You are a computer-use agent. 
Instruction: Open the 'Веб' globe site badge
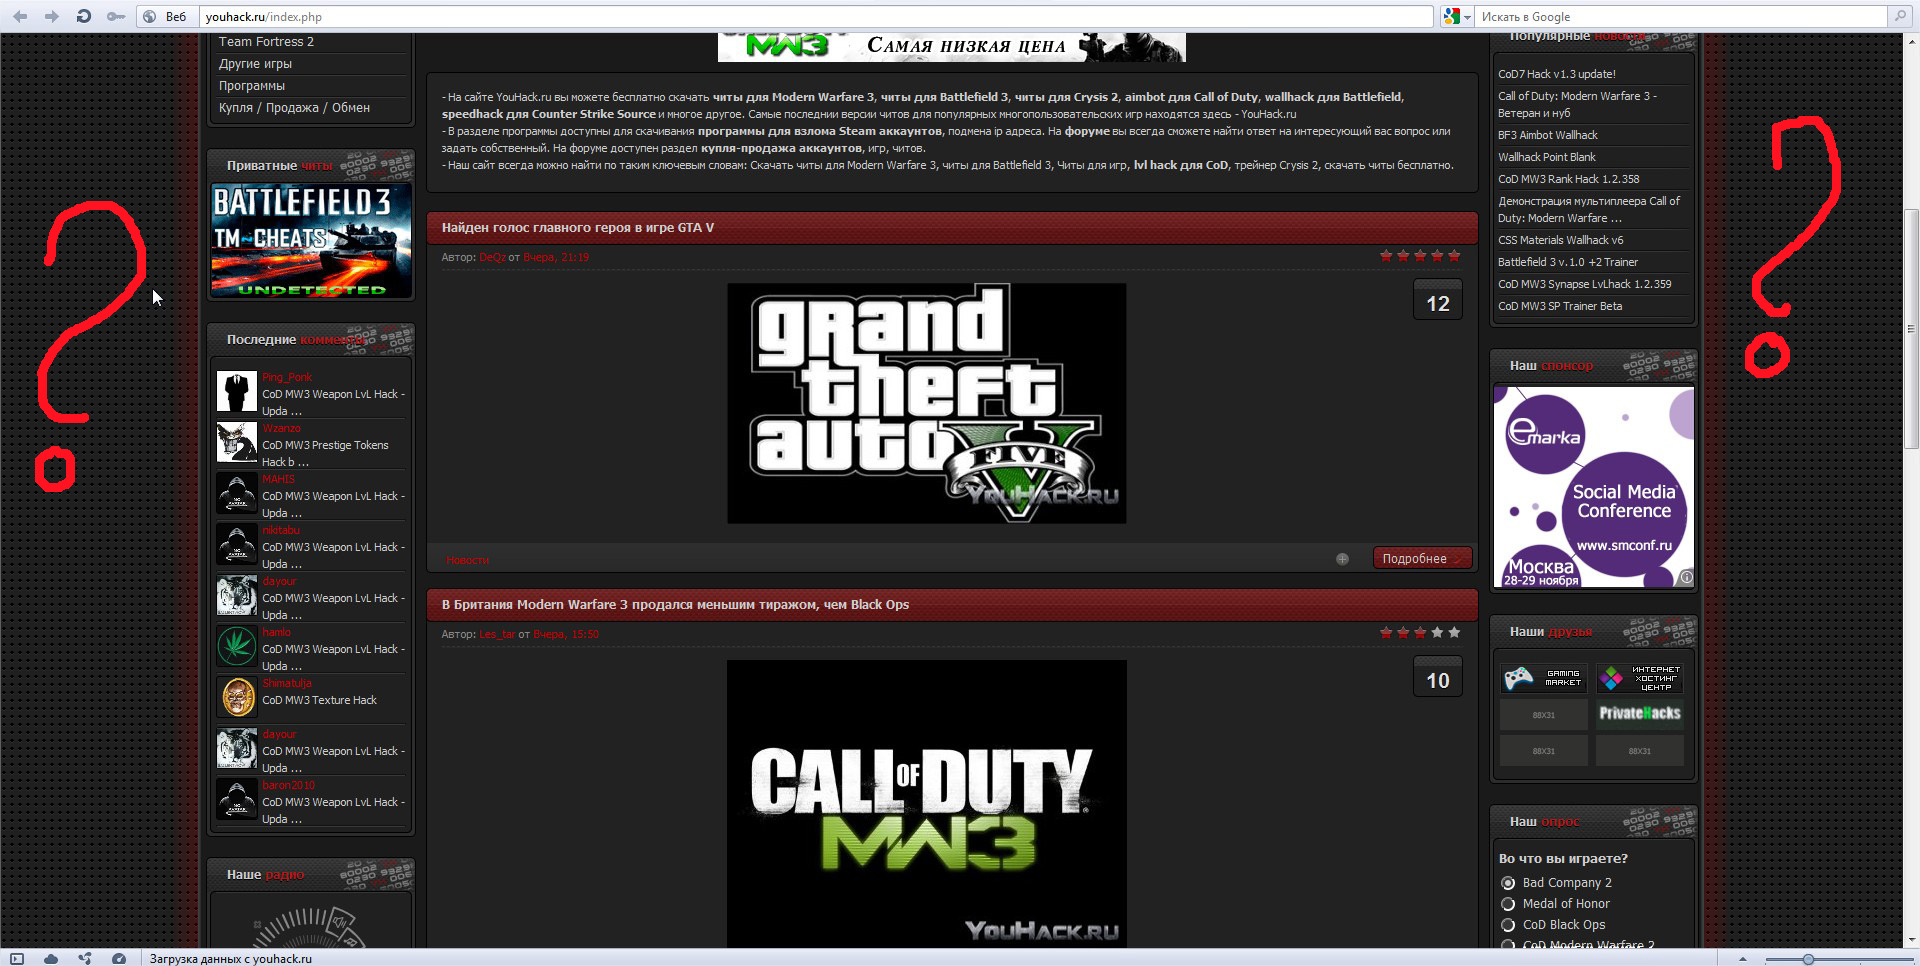click(165, 16)
